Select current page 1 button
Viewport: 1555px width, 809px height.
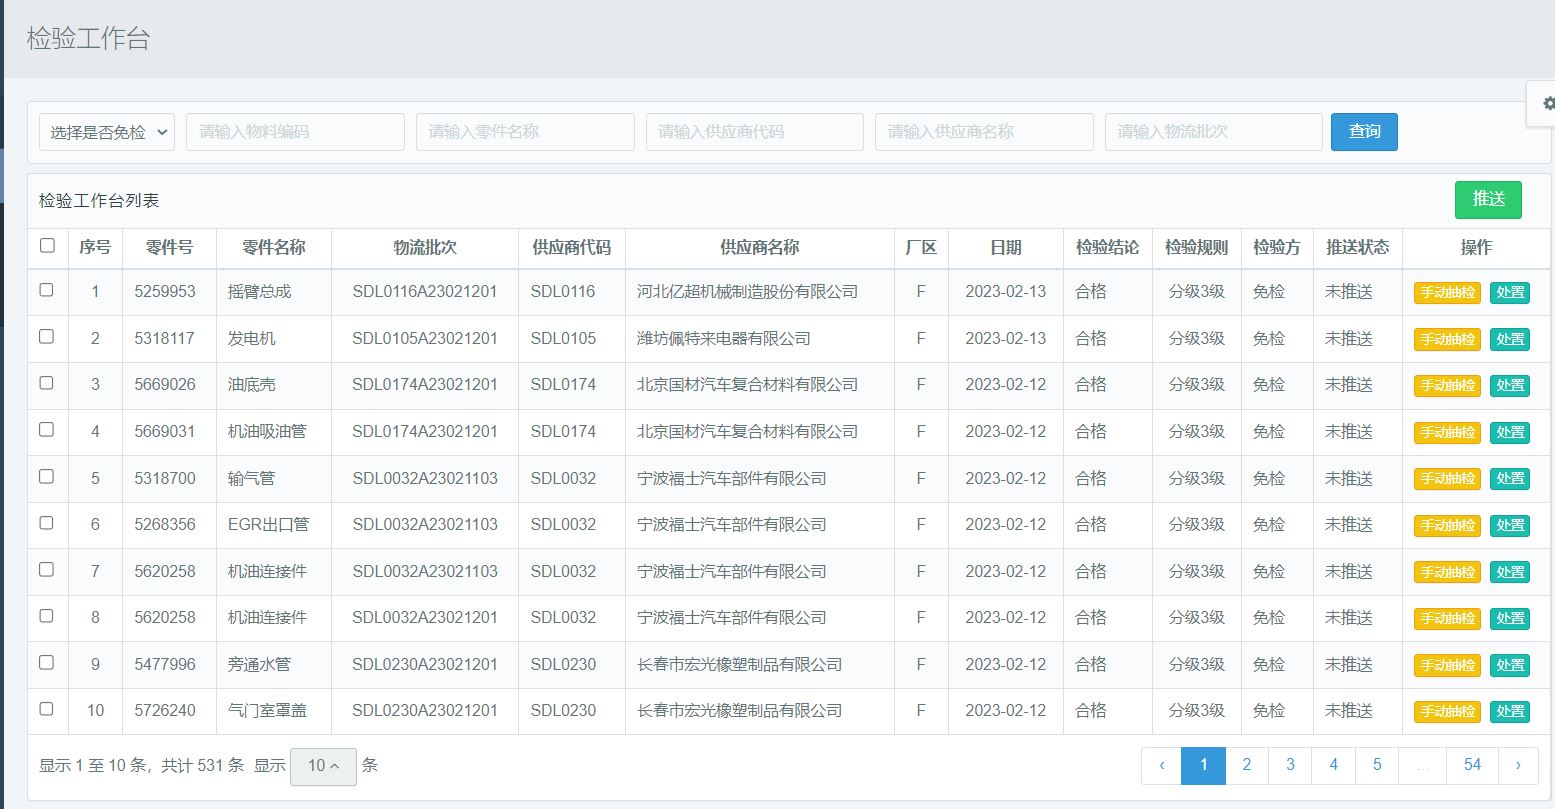tap(1204, 765)
